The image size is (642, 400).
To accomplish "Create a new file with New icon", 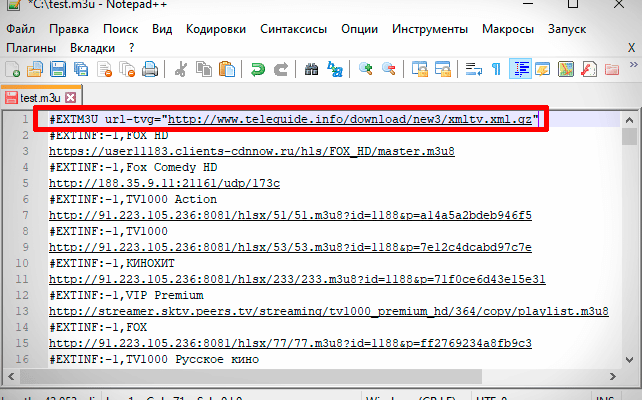I will [13, 69].
